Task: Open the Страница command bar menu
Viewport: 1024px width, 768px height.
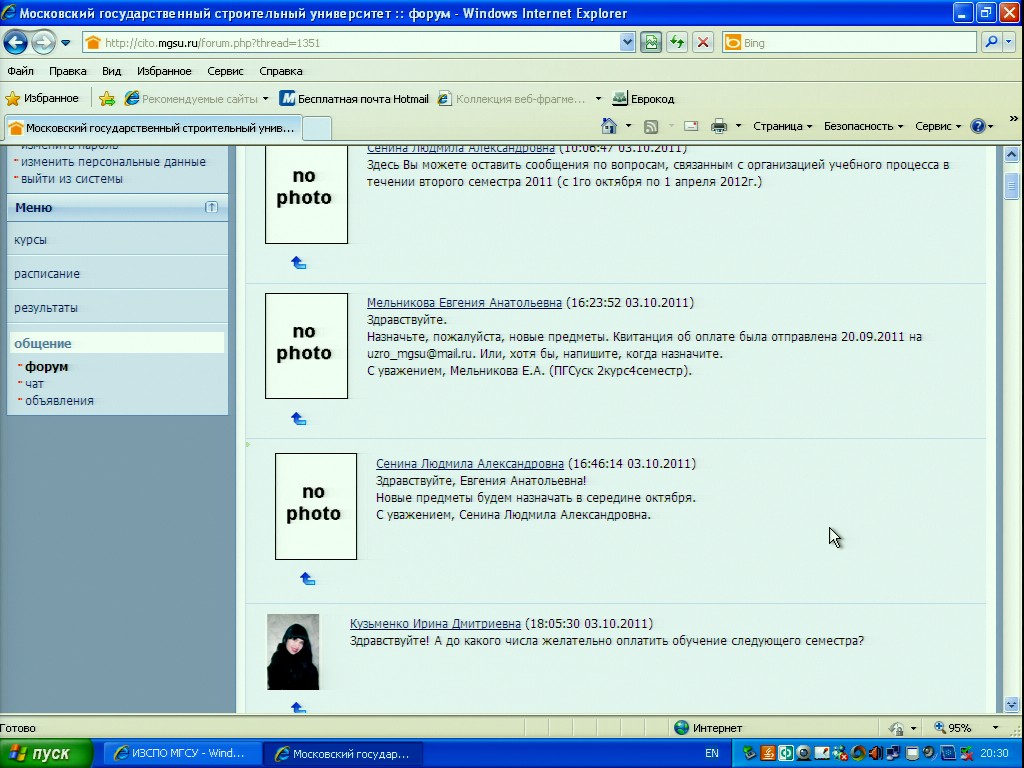Action: coord(782,126)
